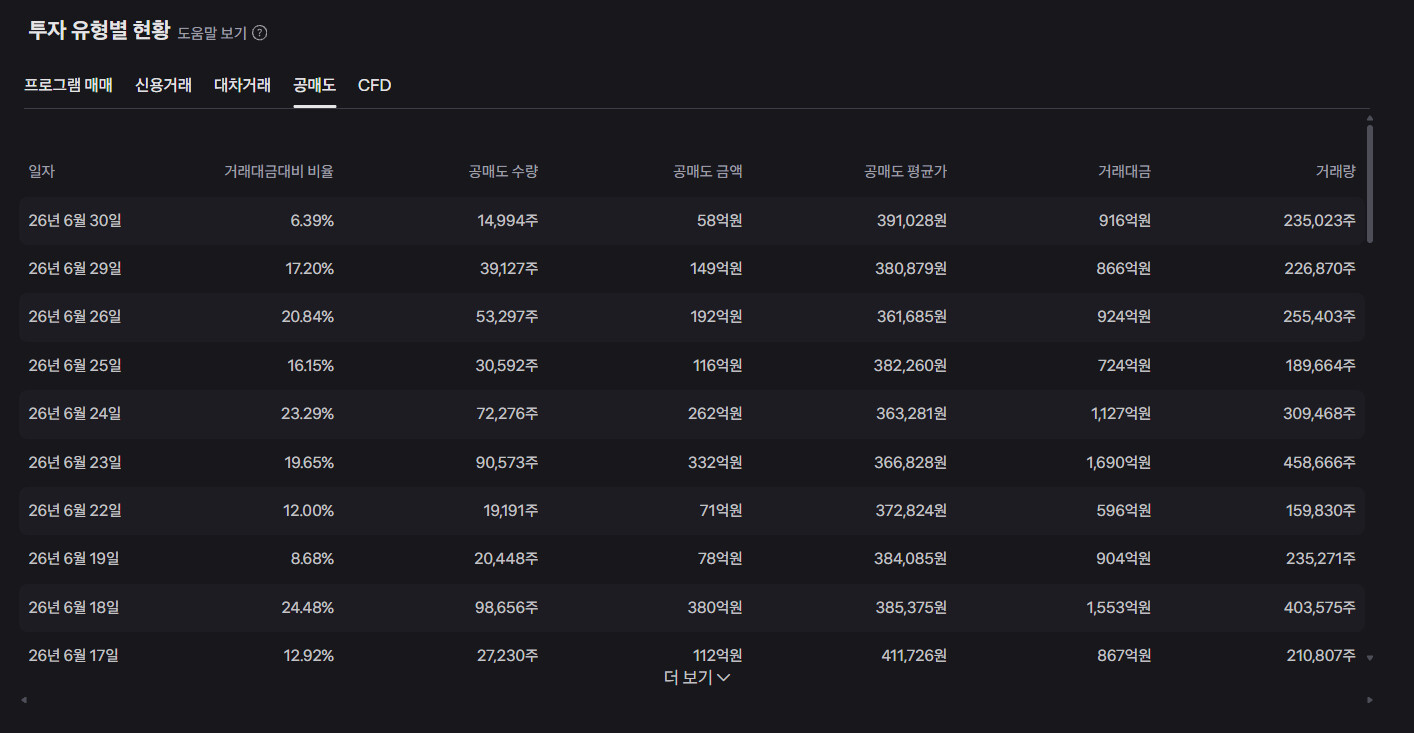Click the 일자 column header
The width and height of the screenshot is (1414, 733).
click(x=42, y=171)
